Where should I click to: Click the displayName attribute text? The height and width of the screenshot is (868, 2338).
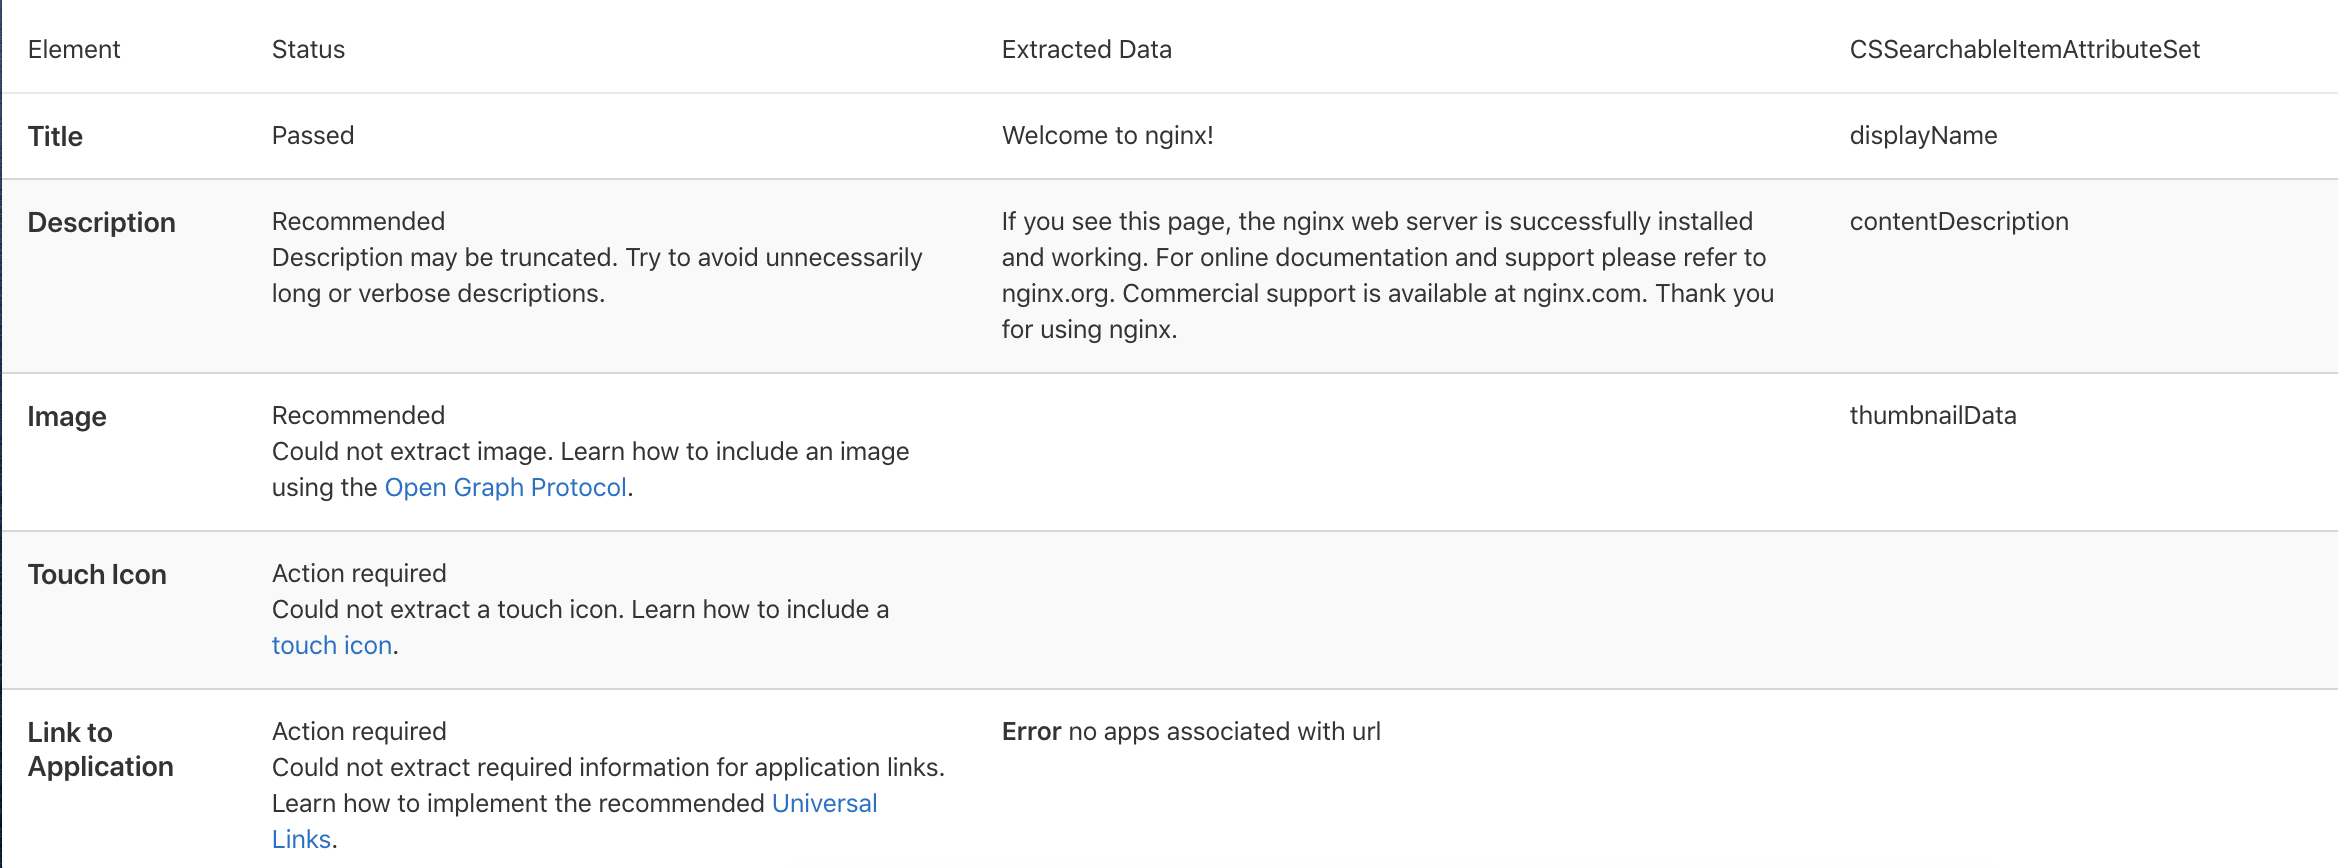click(1923, 135)
